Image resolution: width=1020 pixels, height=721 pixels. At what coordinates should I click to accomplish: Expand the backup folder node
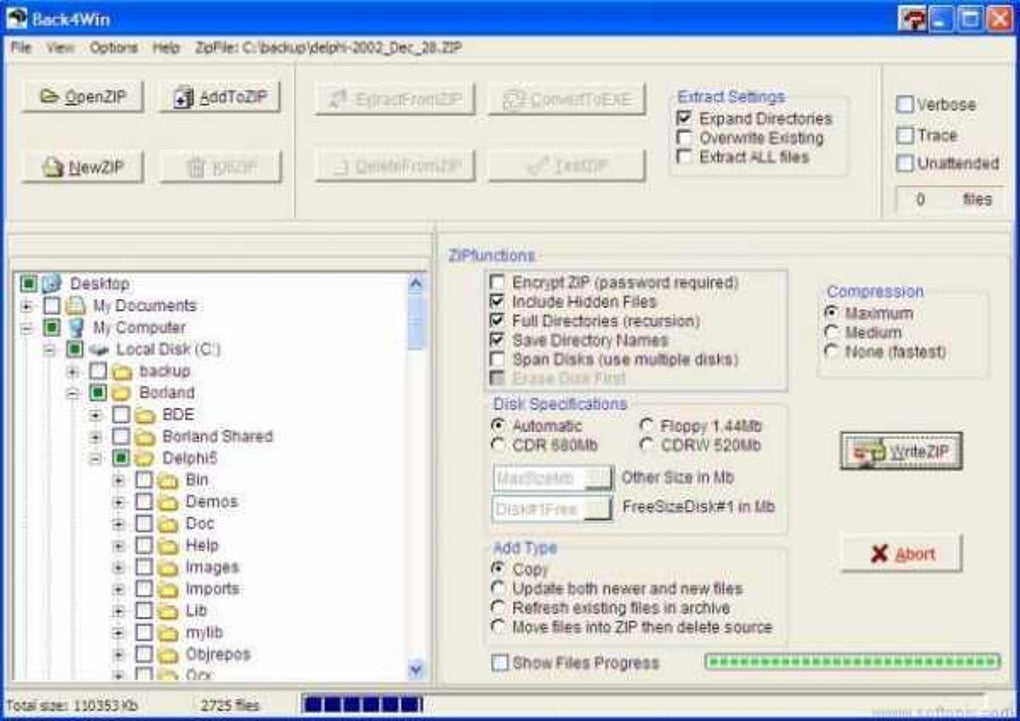[73, 372]
